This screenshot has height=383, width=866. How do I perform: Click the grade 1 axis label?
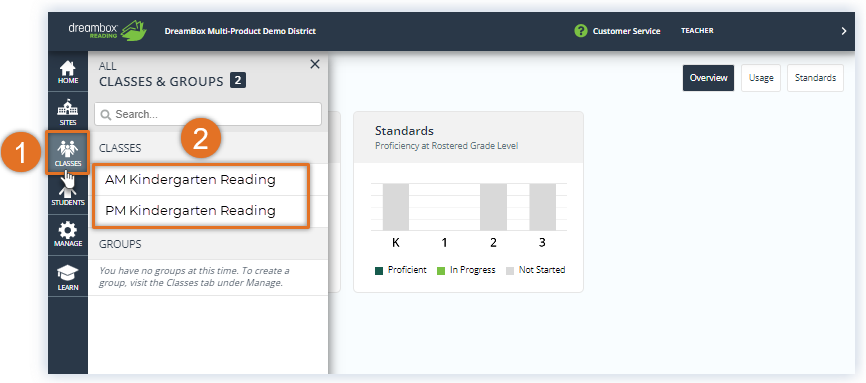tap(445, 243)
